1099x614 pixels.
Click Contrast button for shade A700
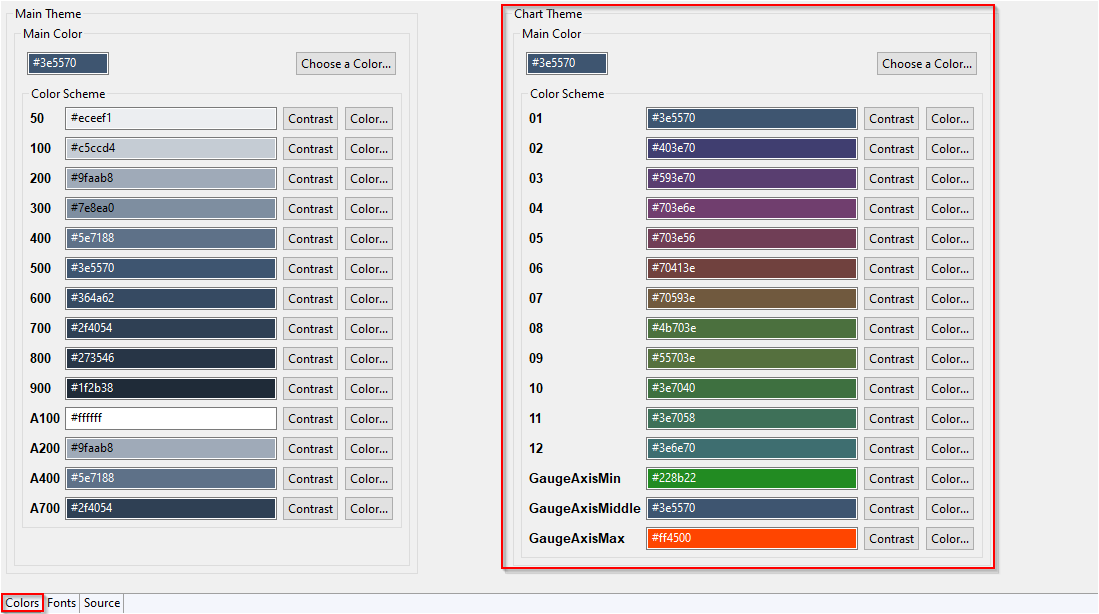click(310, 508)
